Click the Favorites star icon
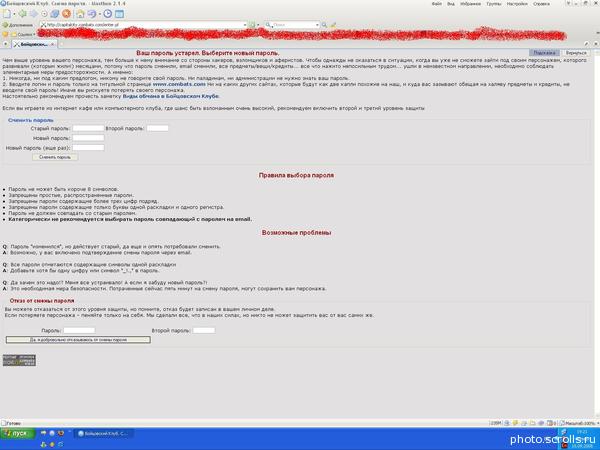Image resolution: width=600 pixels, height=450 pixels. coord(5,34)
